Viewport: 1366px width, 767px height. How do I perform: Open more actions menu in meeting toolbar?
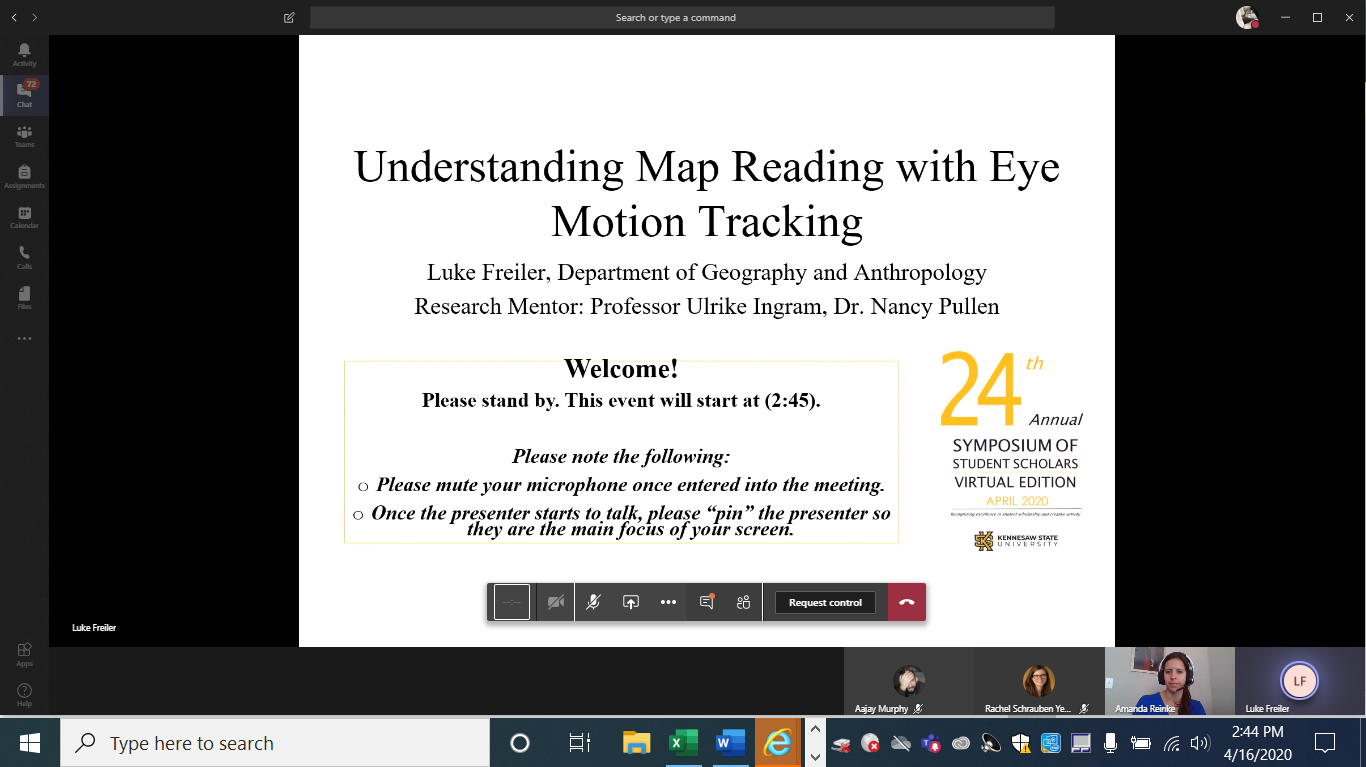(x=668, y=602)
